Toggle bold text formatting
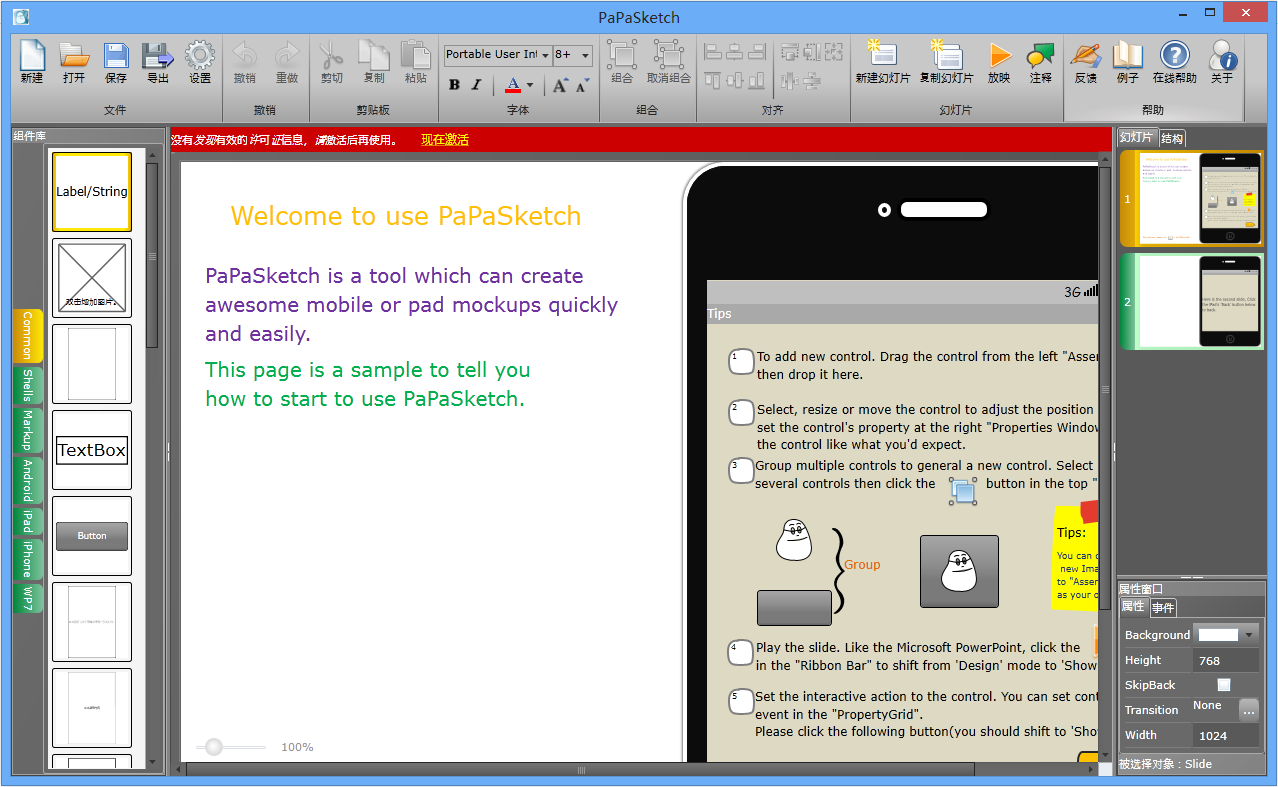The width and height of the screenshot is (1278, 787). [454, 85]
